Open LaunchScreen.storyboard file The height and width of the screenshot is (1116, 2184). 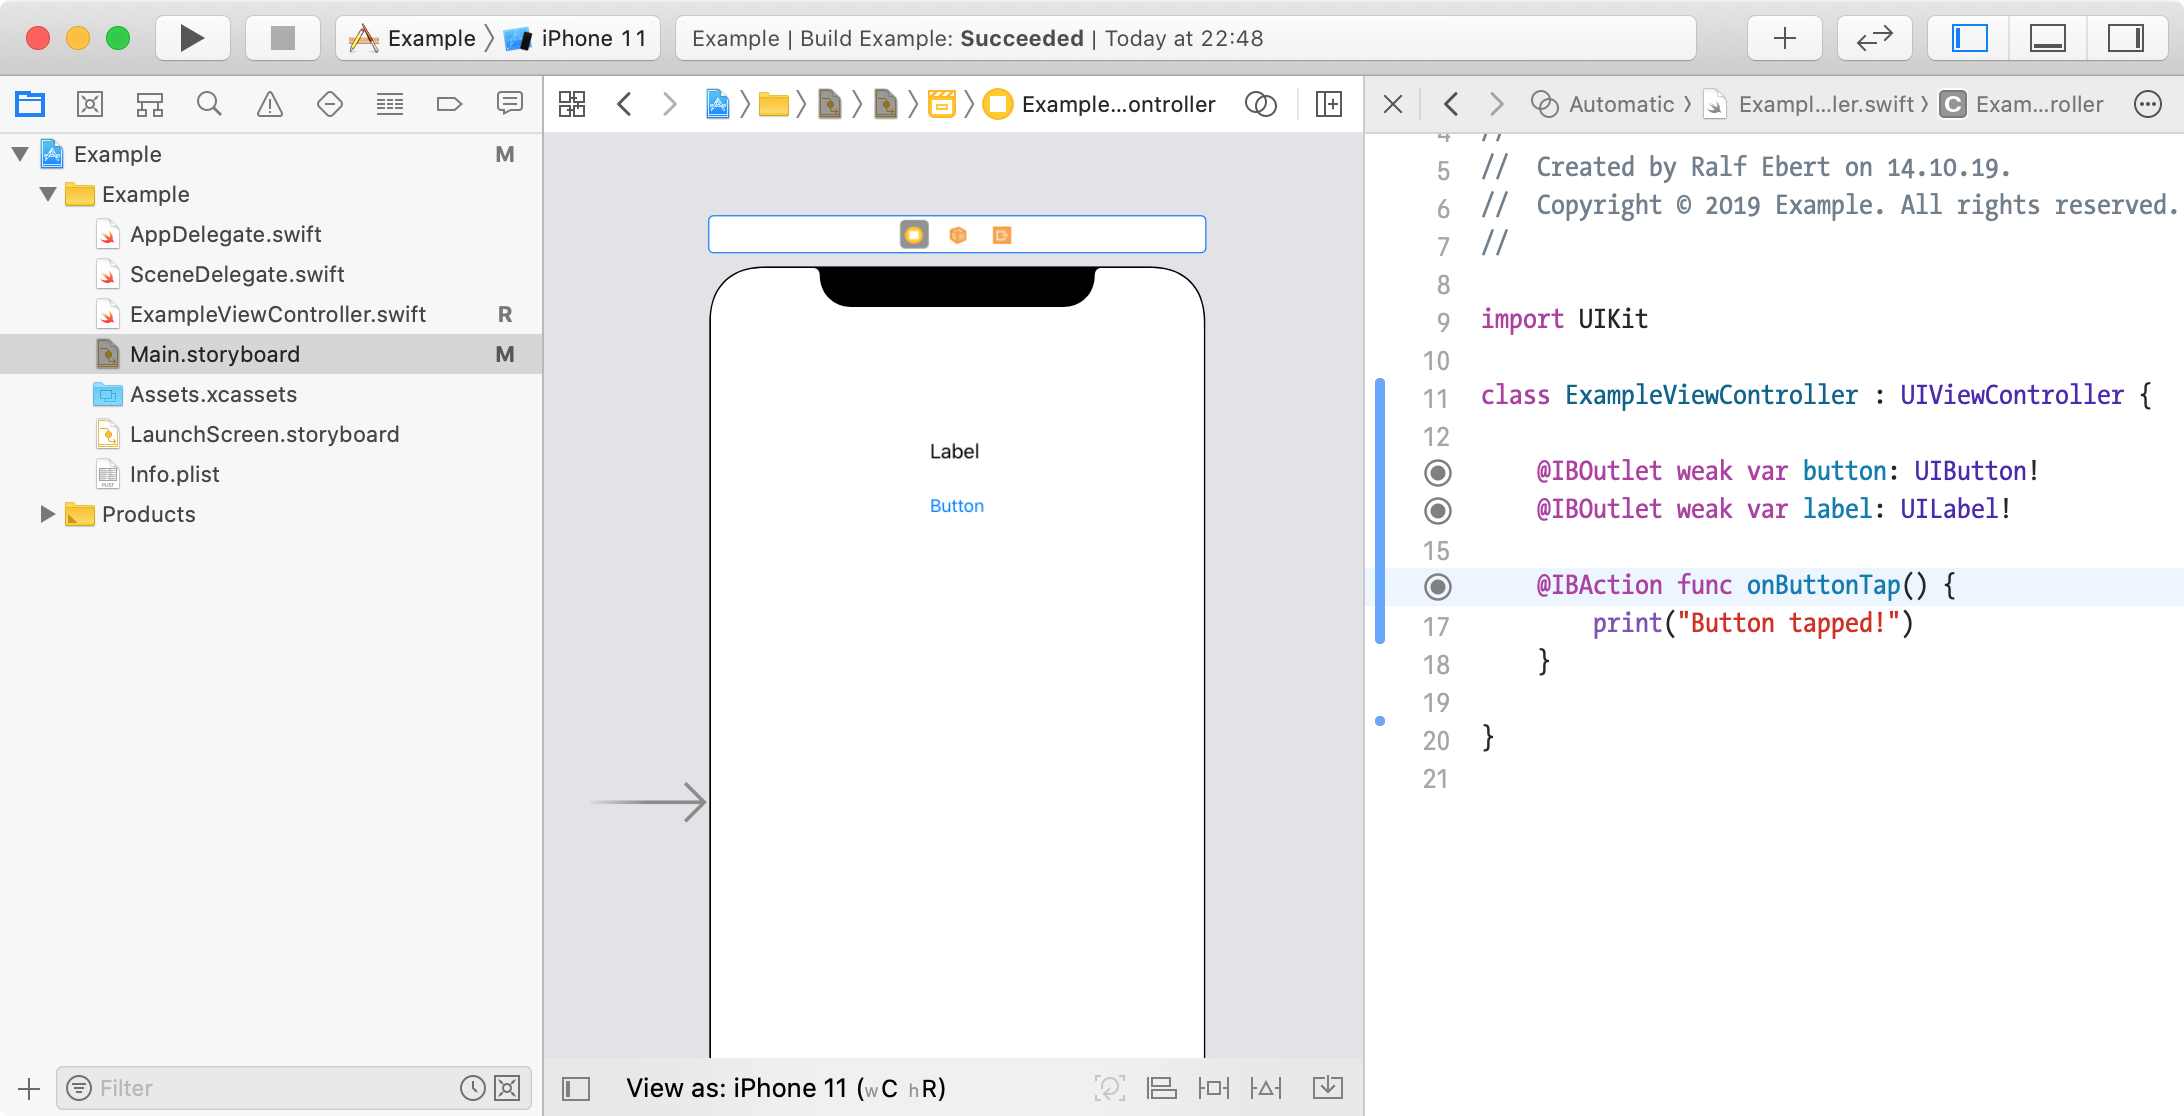(264, 434)
